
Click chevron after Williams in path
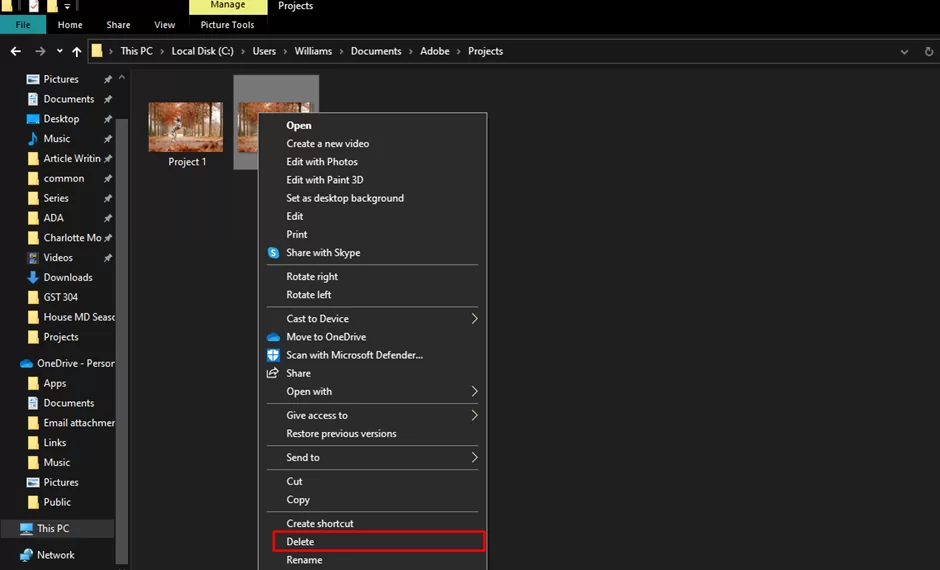[341, 52]
